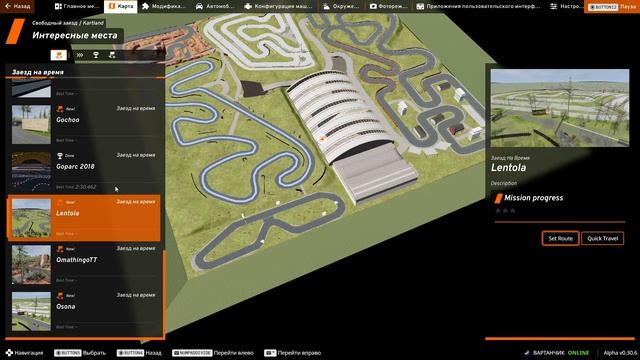Screen dimensions: 640x360
Task: Click the OmathingoTT track thumbnail
Action: click(31, 264)
